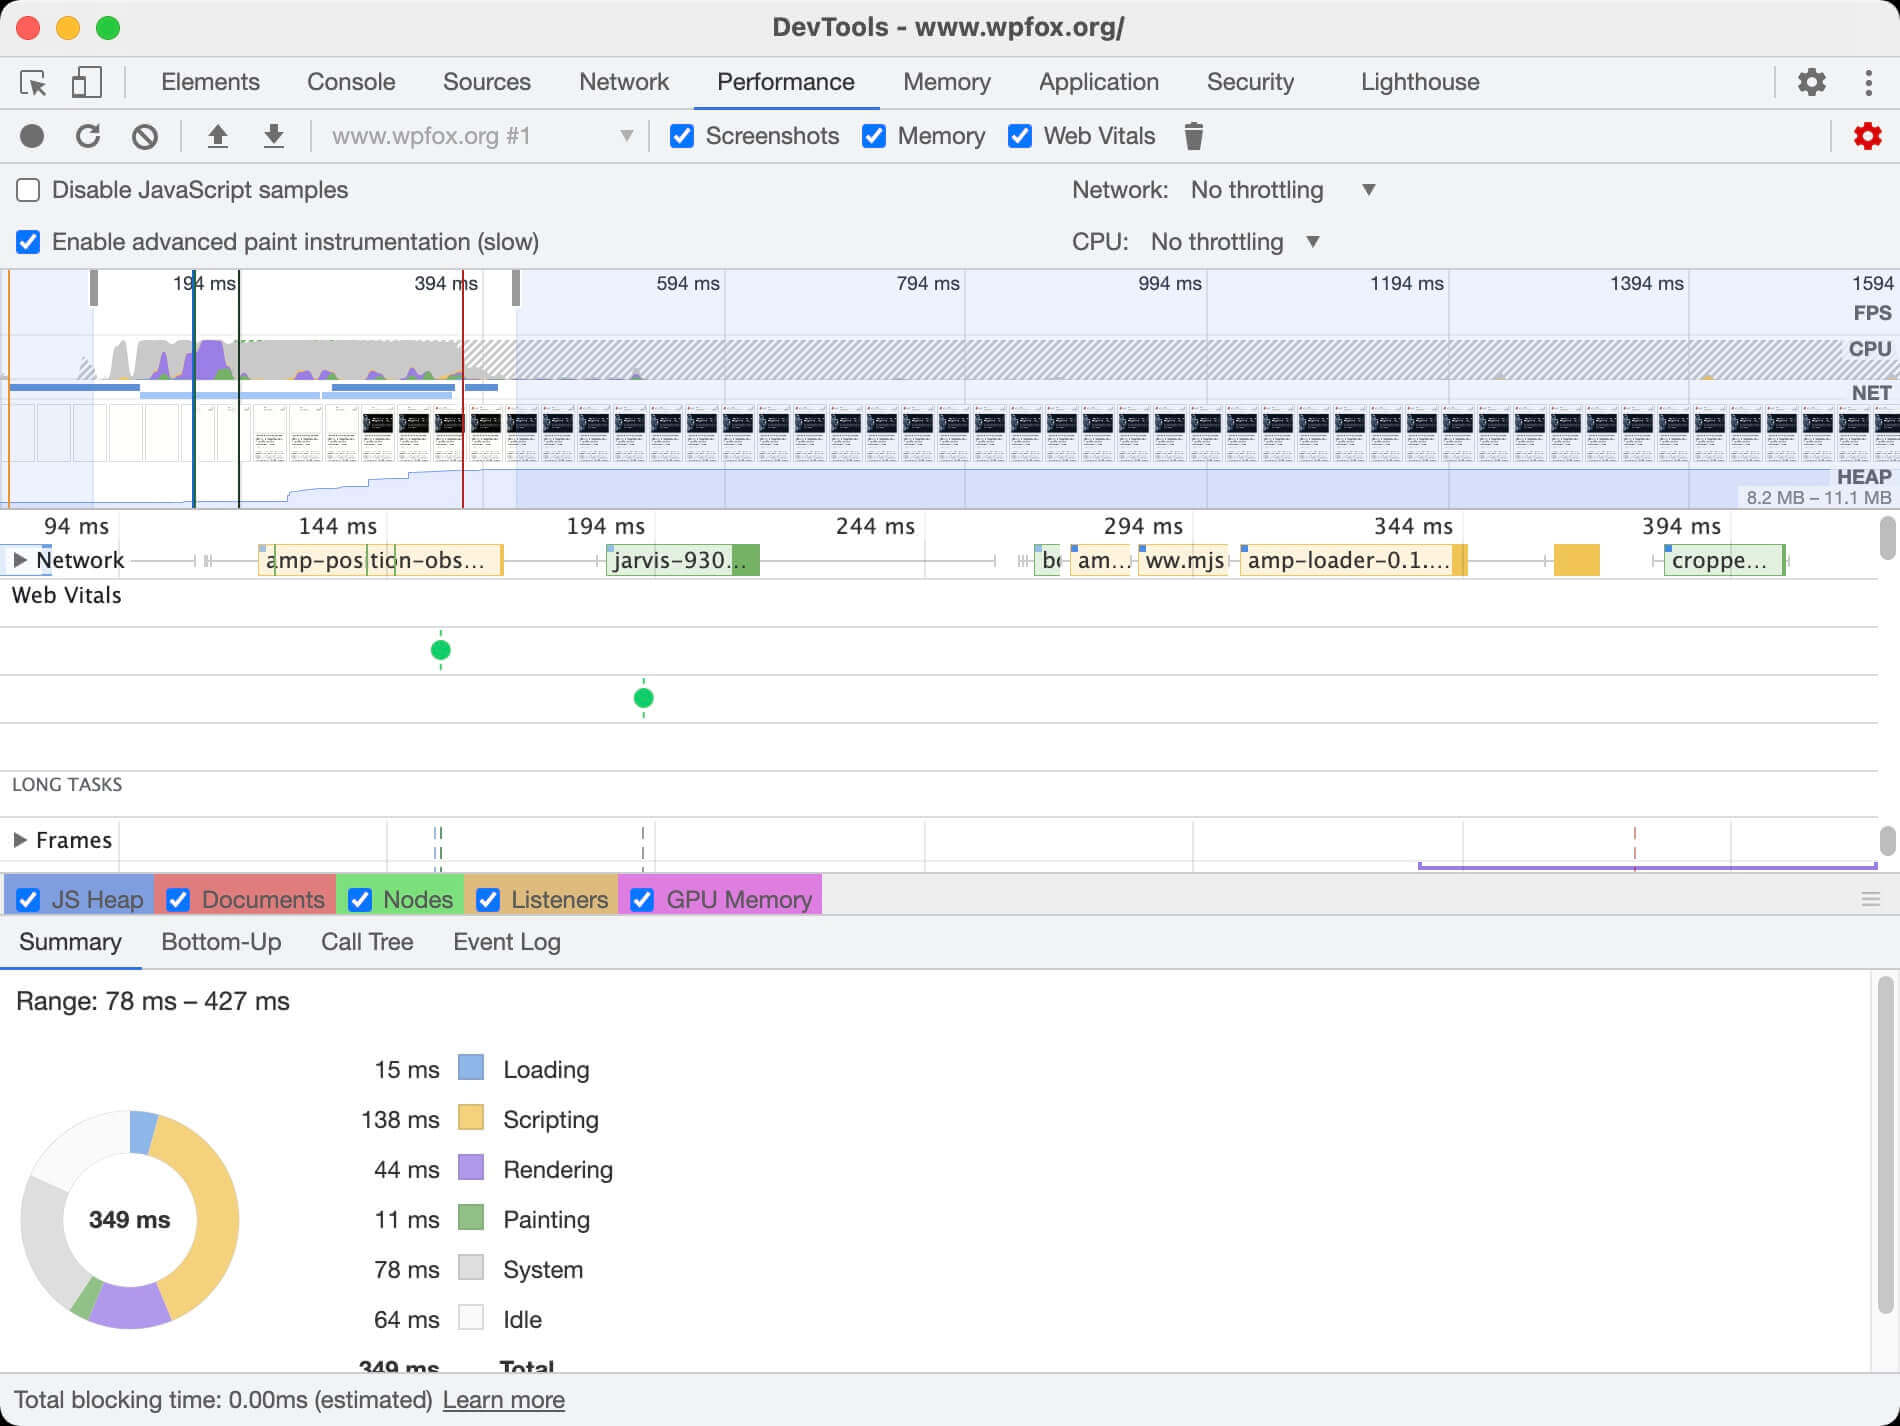Select the amp-loader-0.1 network request
The width and height of the screenshot is (1900, 1426).
(1353, 560)
